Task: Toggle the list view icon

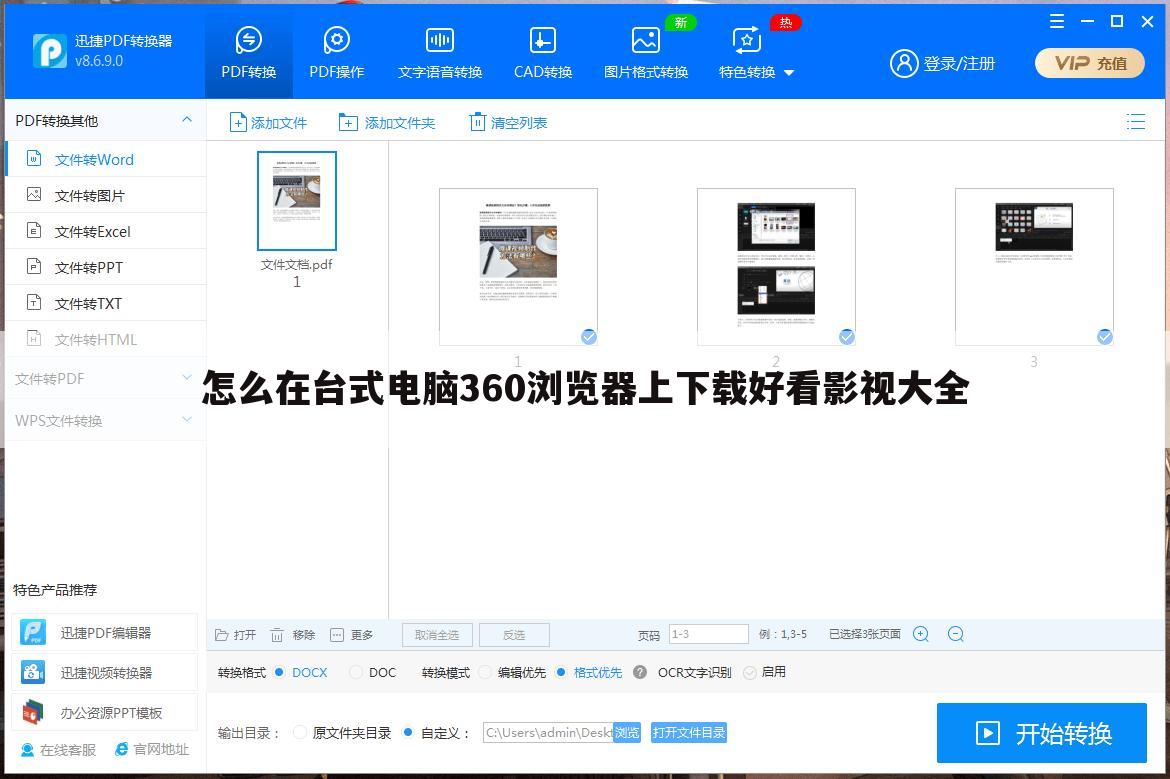Action: click(1136, 122)
